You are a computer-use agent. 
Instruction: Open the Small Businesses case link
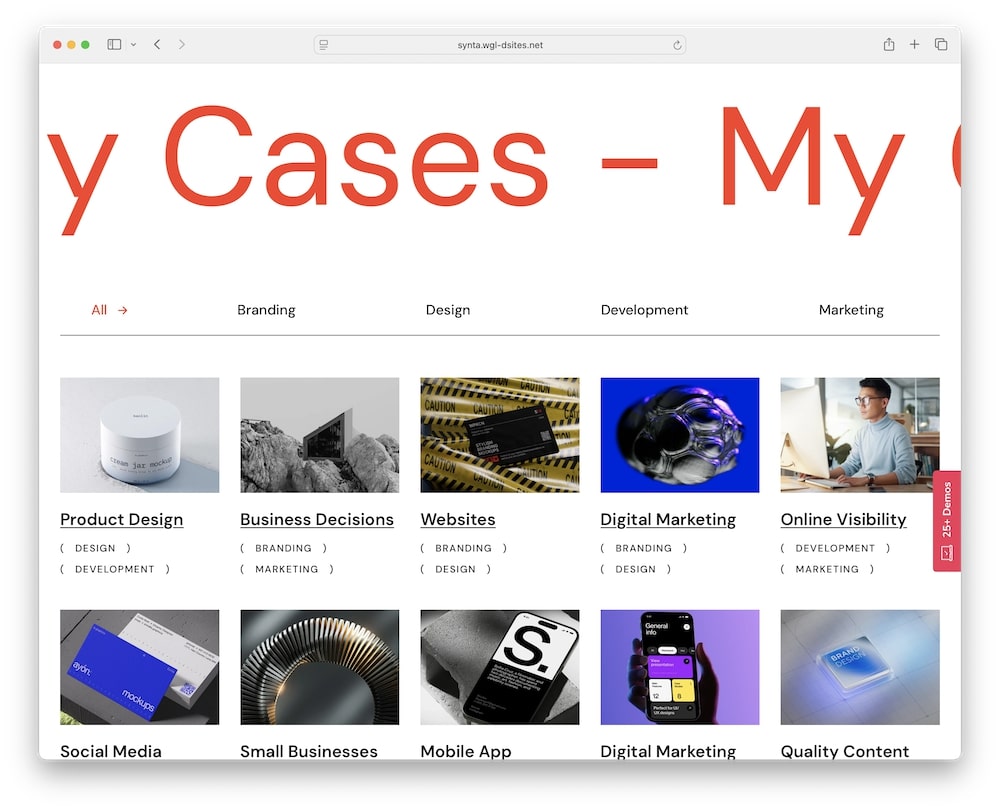coord(309,751)
